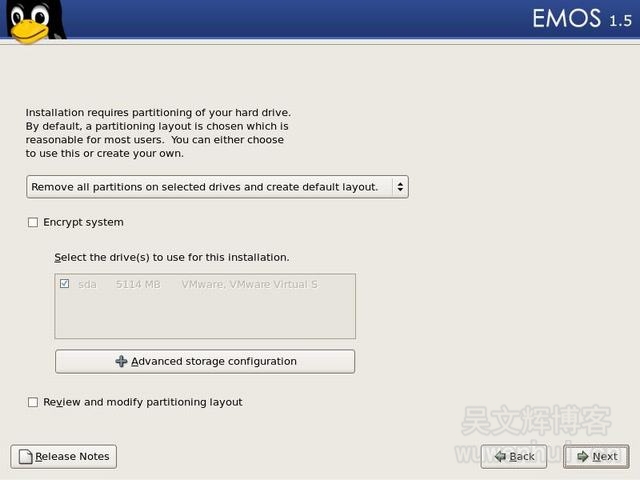Click the installation partitioning instruction text
The width and height of the screenshot is (640, 480).
pos(157,133)
